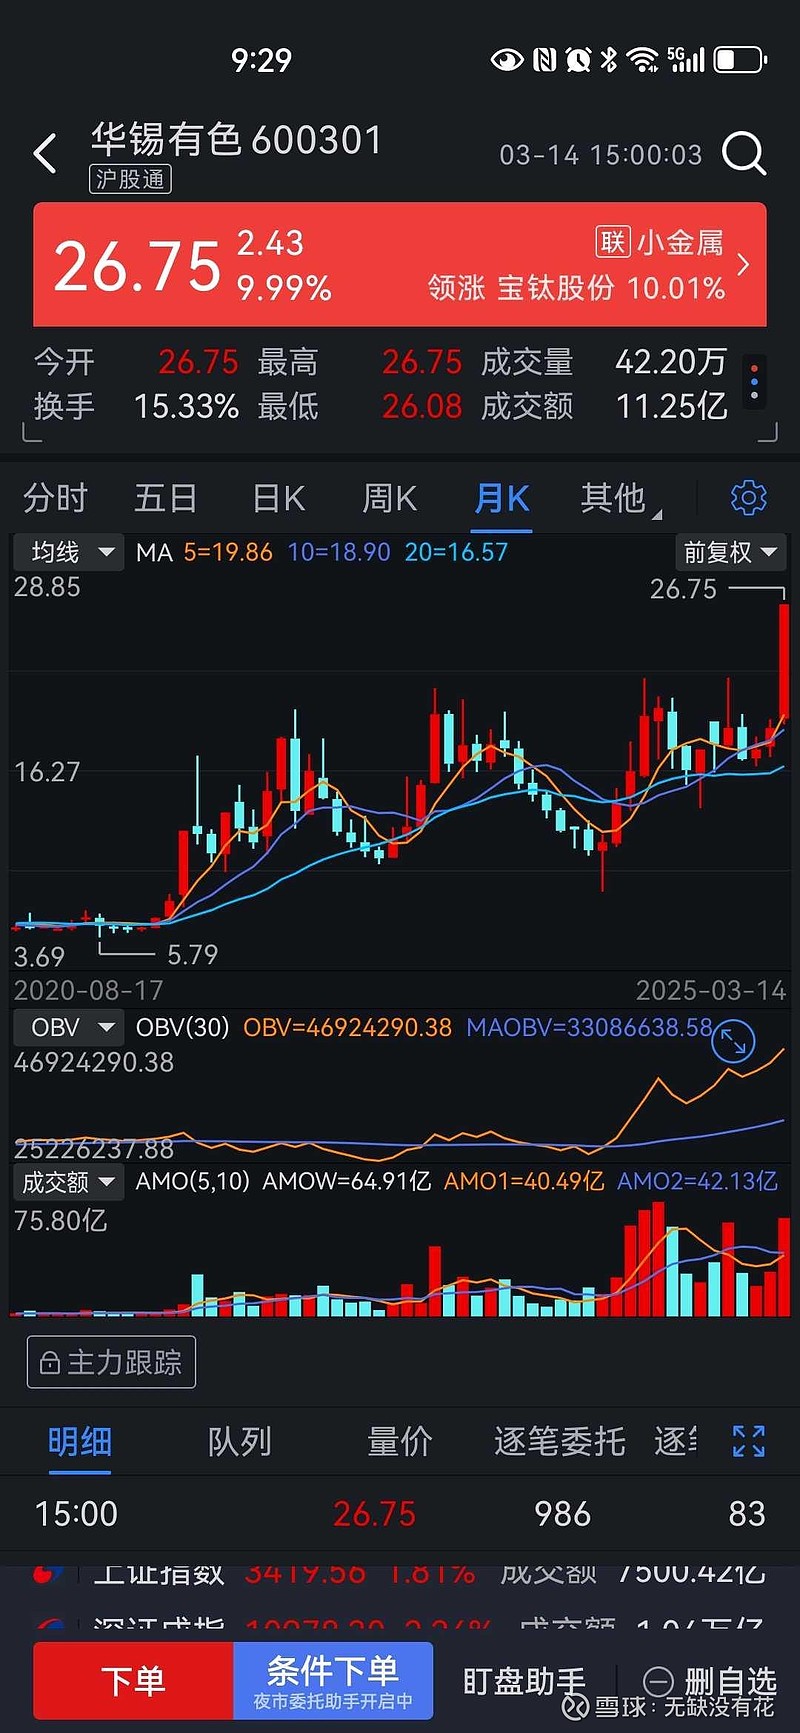Tap the 联 sector linkage badge
800x1733 pixels.
(613, 242)
